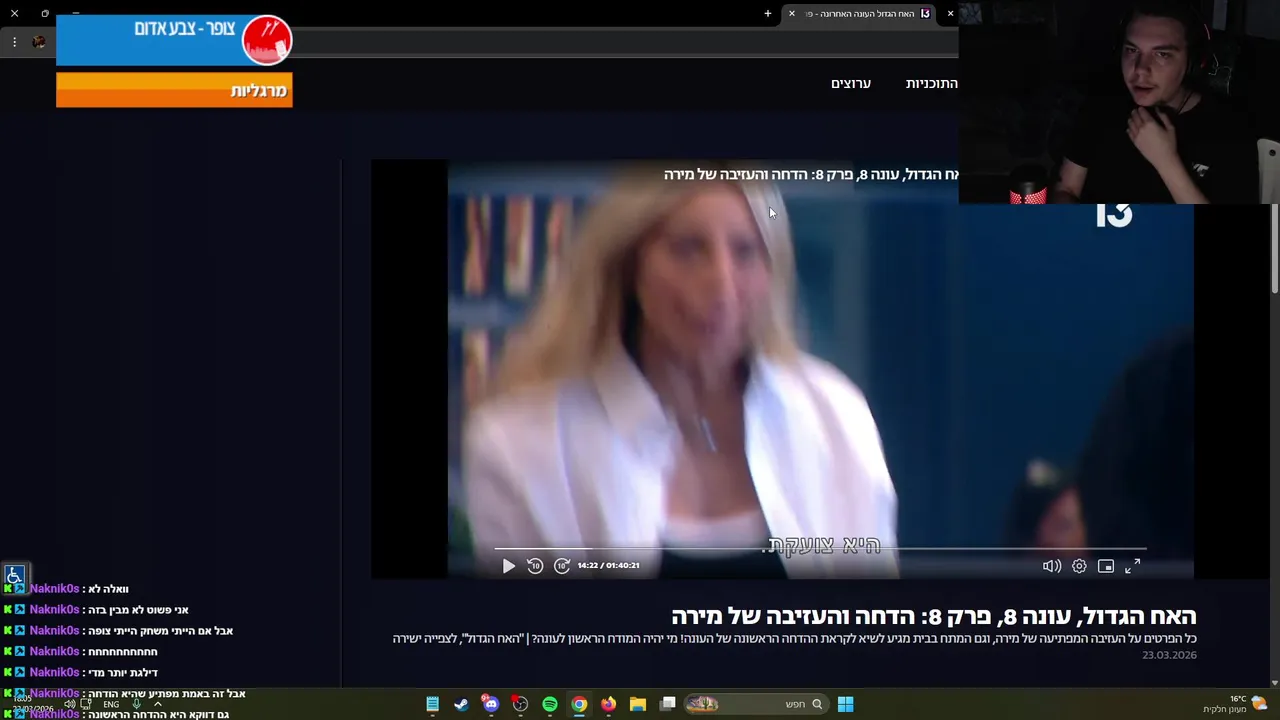Open OBS Studio from taskbar
The image size is (1280, 720).
coord(520,704)
